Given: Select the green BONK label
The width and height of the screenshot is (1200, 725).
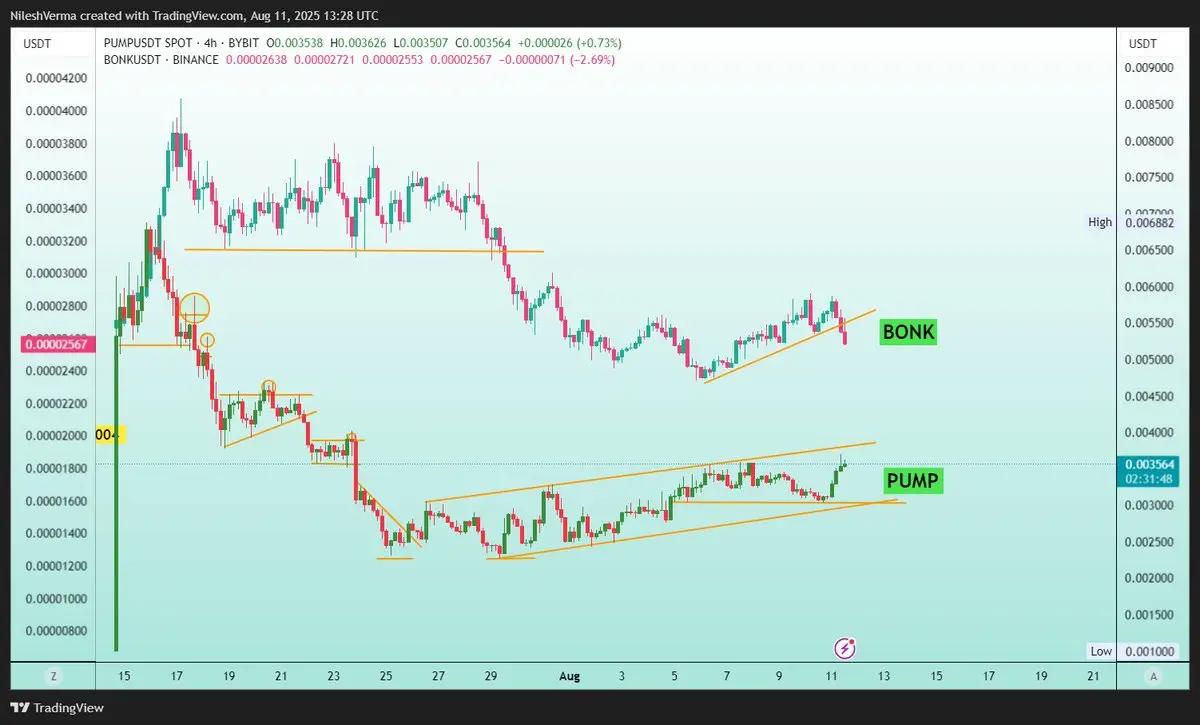Looking at the screenshot, I should pyautogui.click(x=908, y=332).
